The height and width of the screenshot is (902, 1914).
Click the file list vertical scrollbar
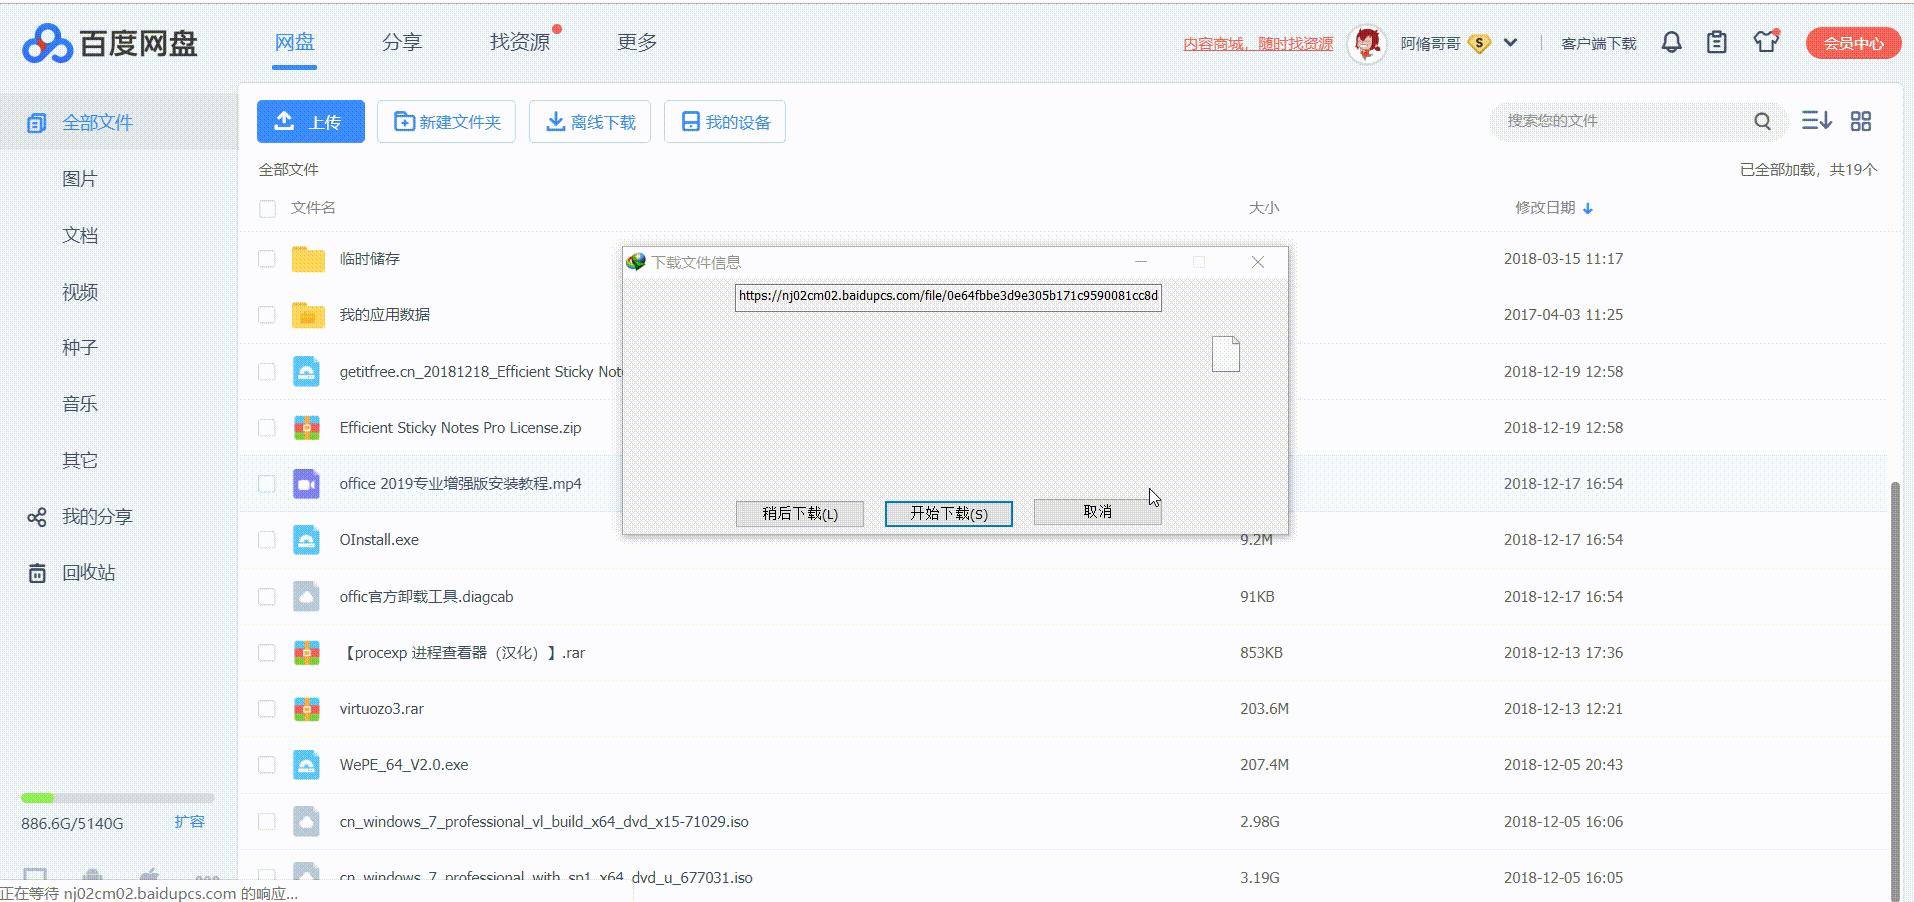pyautogui.click(x=1894, y=690)
